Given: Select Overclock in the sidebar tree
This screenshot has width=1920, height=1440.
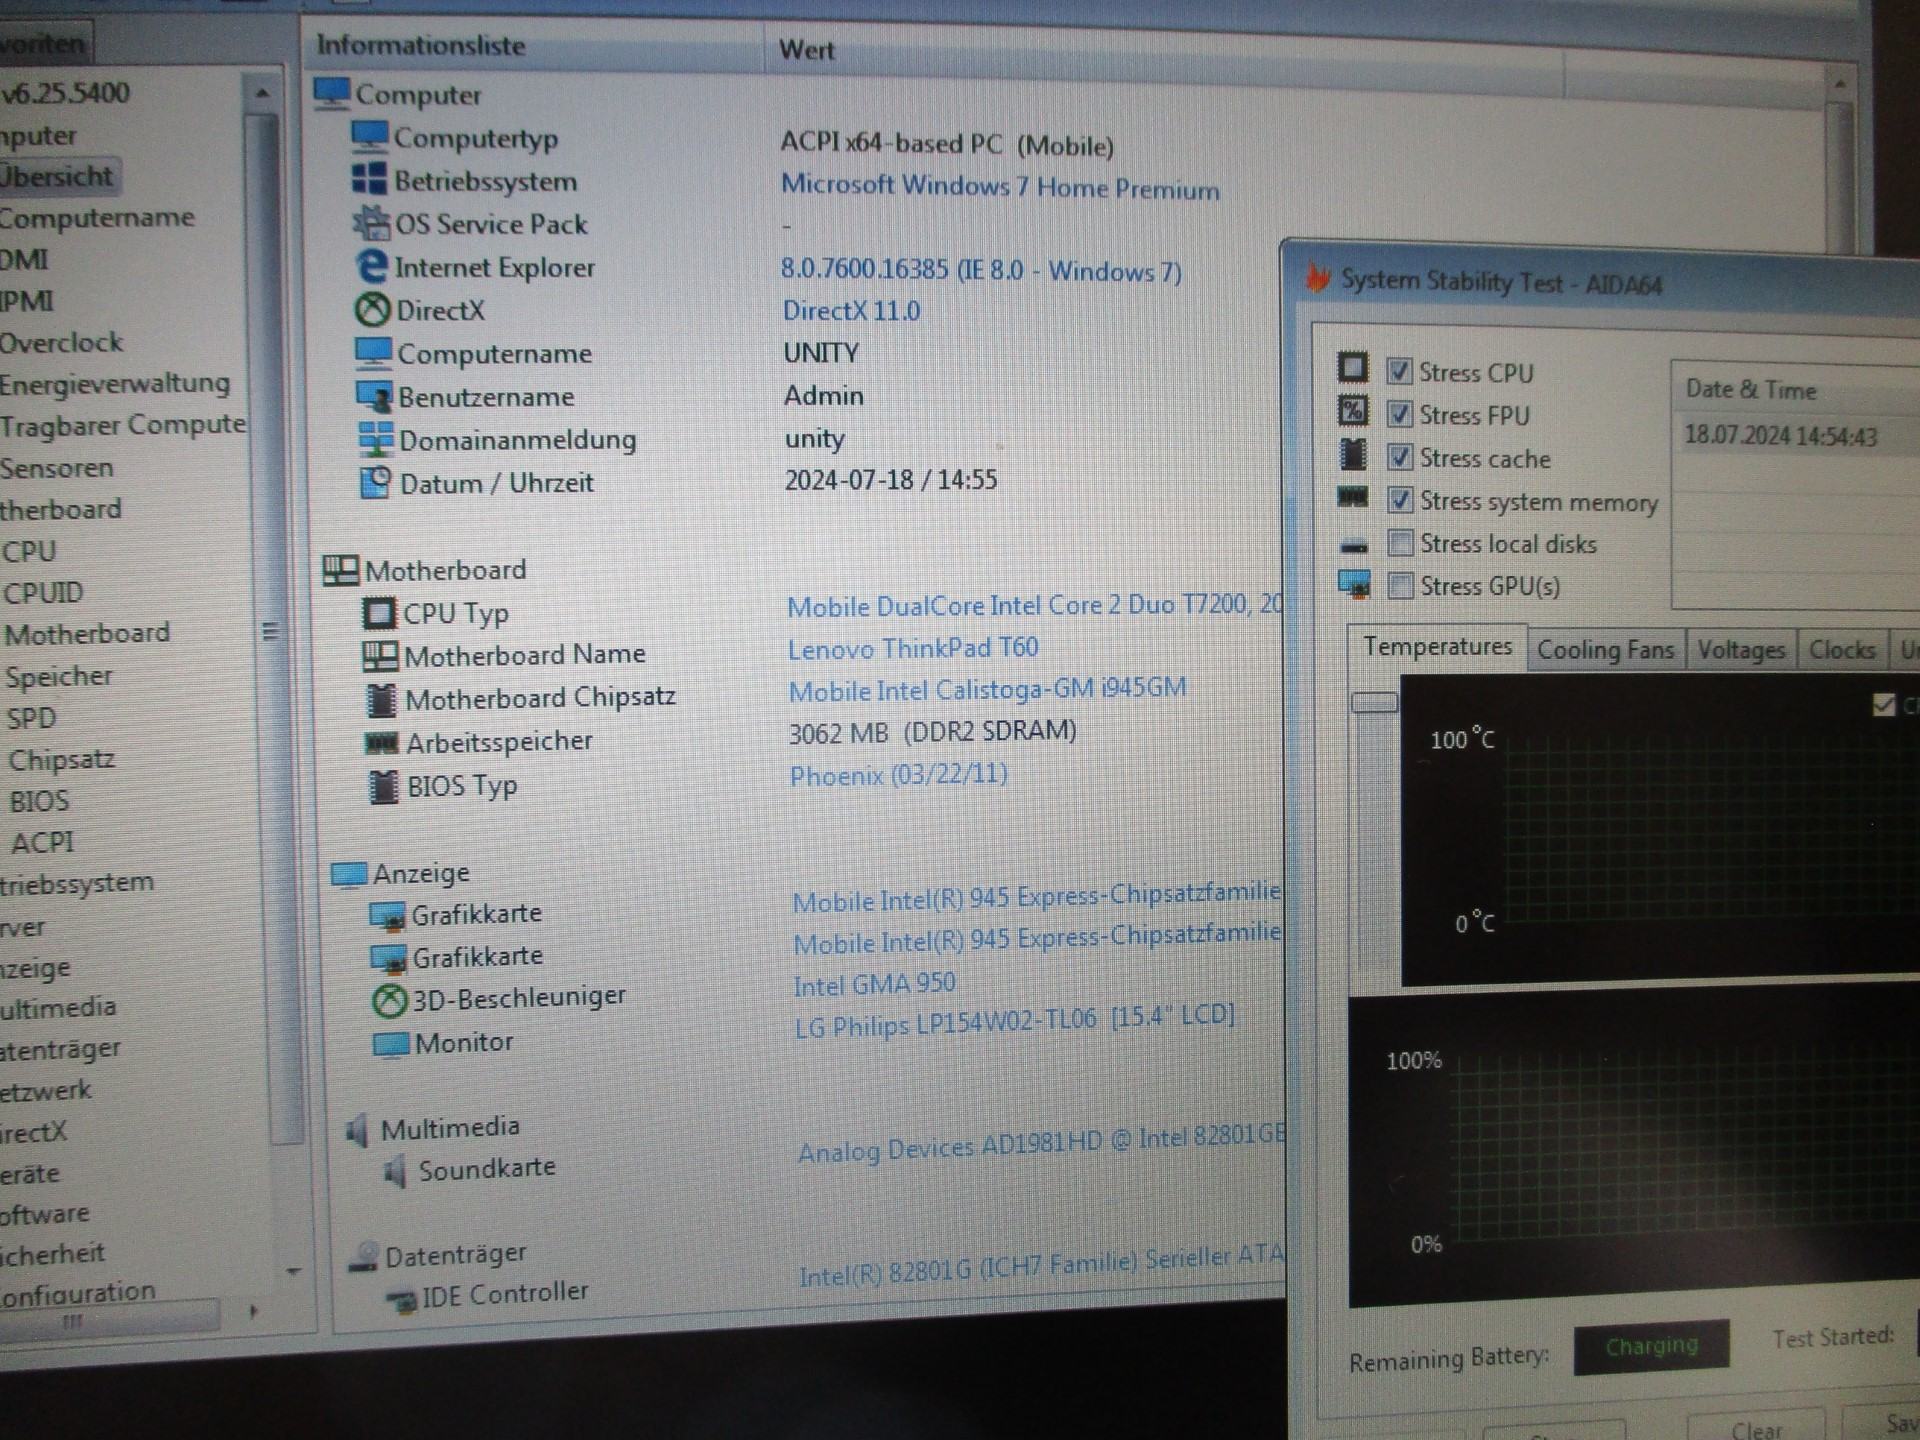Looking at the screenshot, I should [61, 343].
